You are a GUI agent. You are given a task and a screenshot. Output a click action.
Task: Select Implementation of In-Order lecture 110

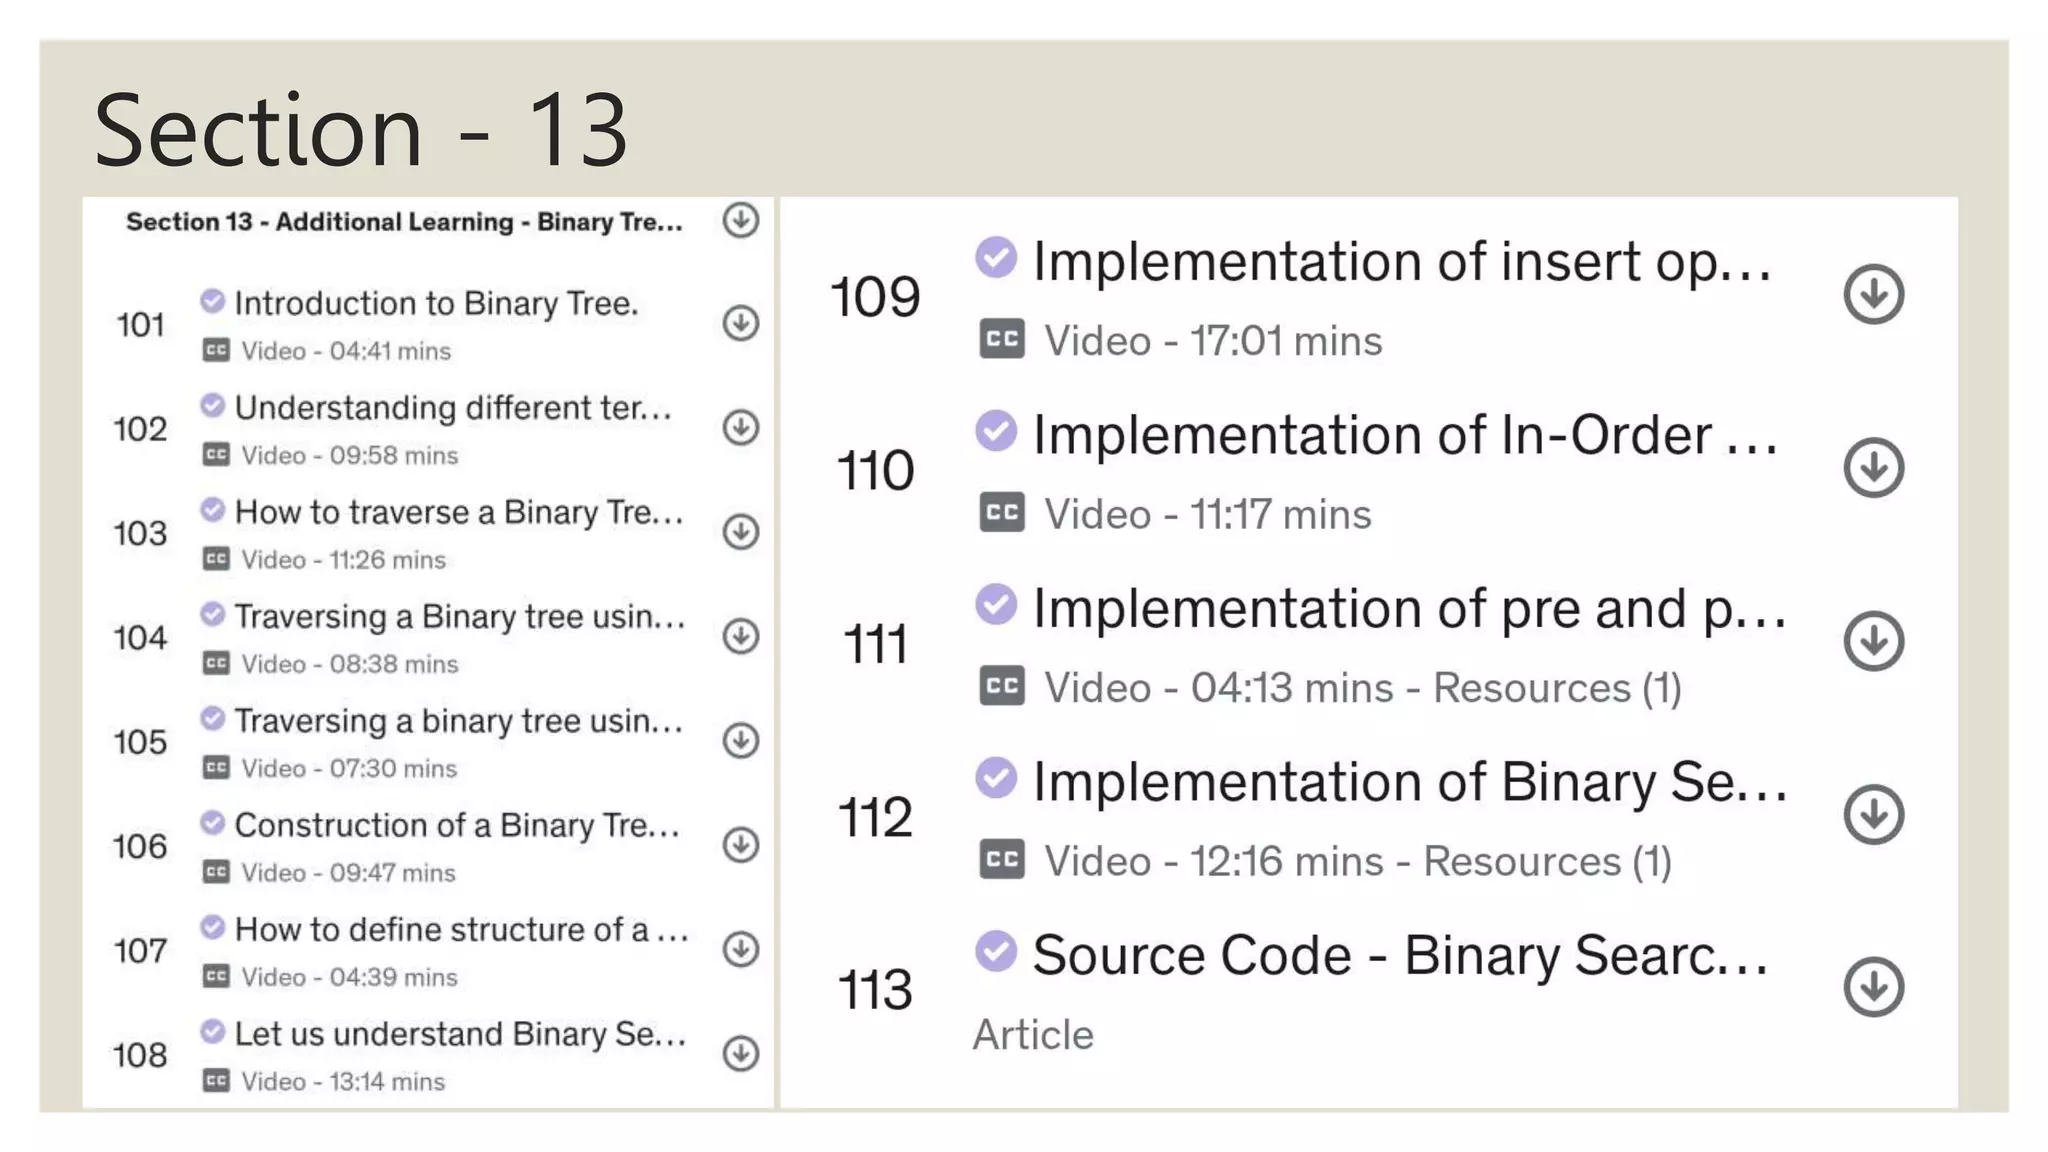(1404, 436)
